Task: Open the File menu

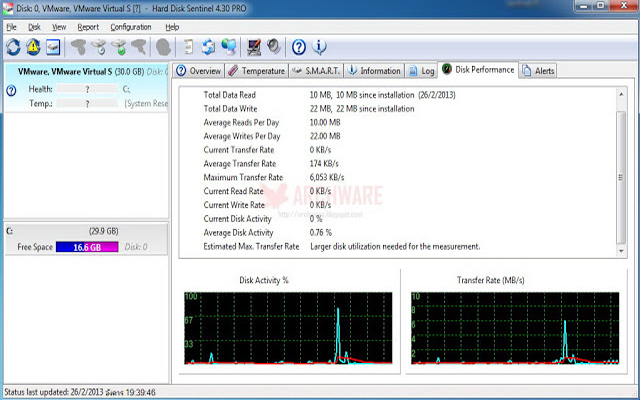Action: [x=11, y=27]
